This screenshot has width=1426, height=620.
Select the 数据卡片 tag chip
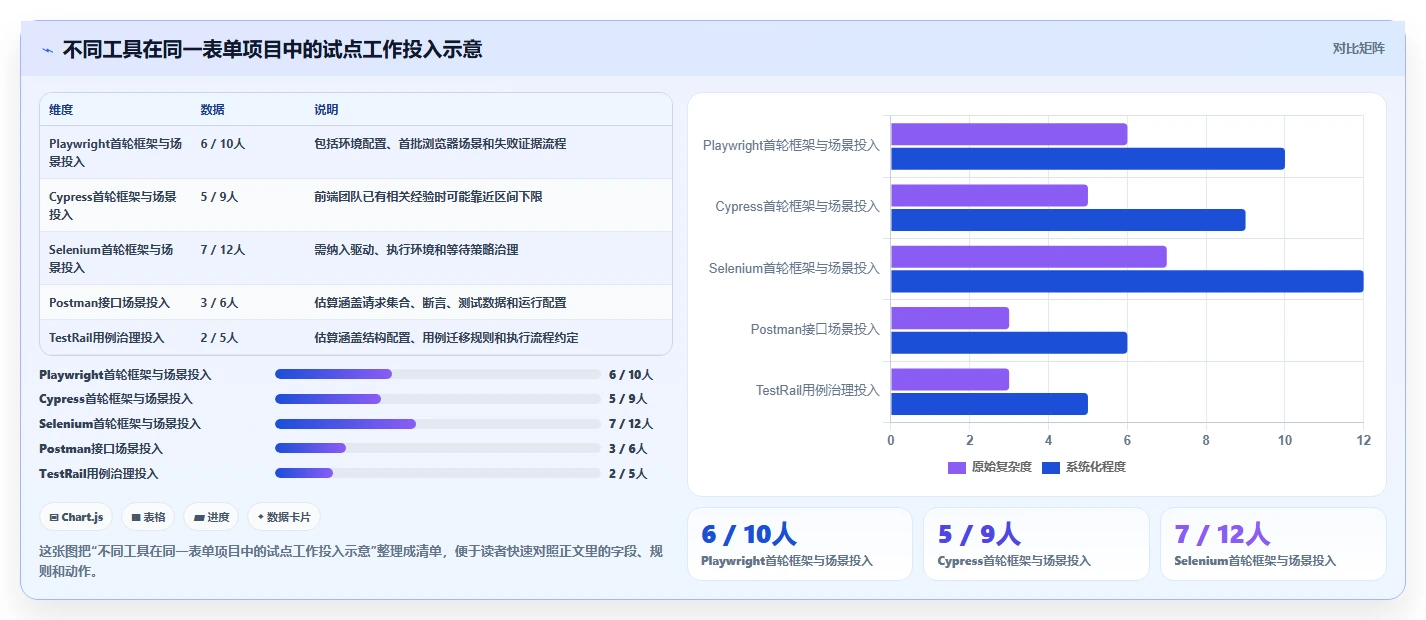click(284, 517)
